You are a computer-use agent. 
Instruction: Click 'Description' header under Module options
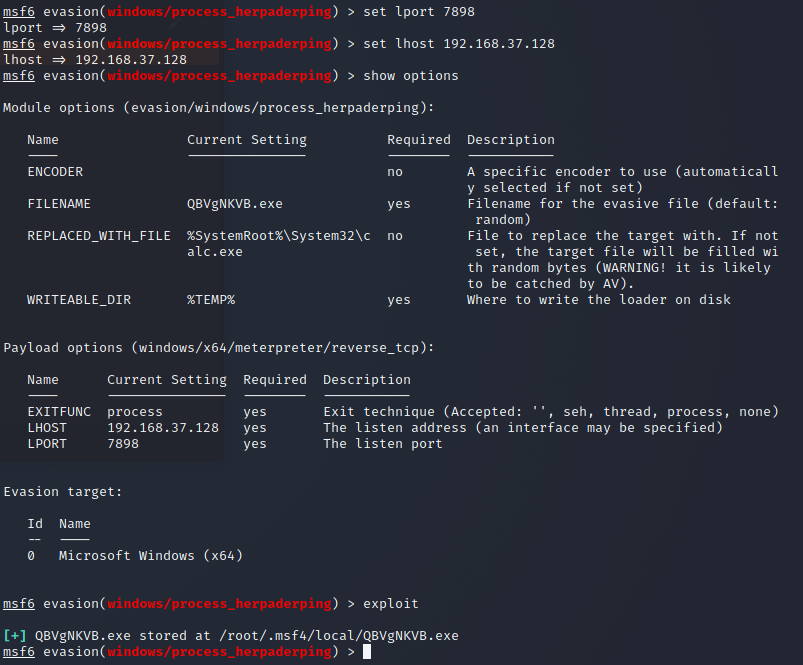click(511, 140)
